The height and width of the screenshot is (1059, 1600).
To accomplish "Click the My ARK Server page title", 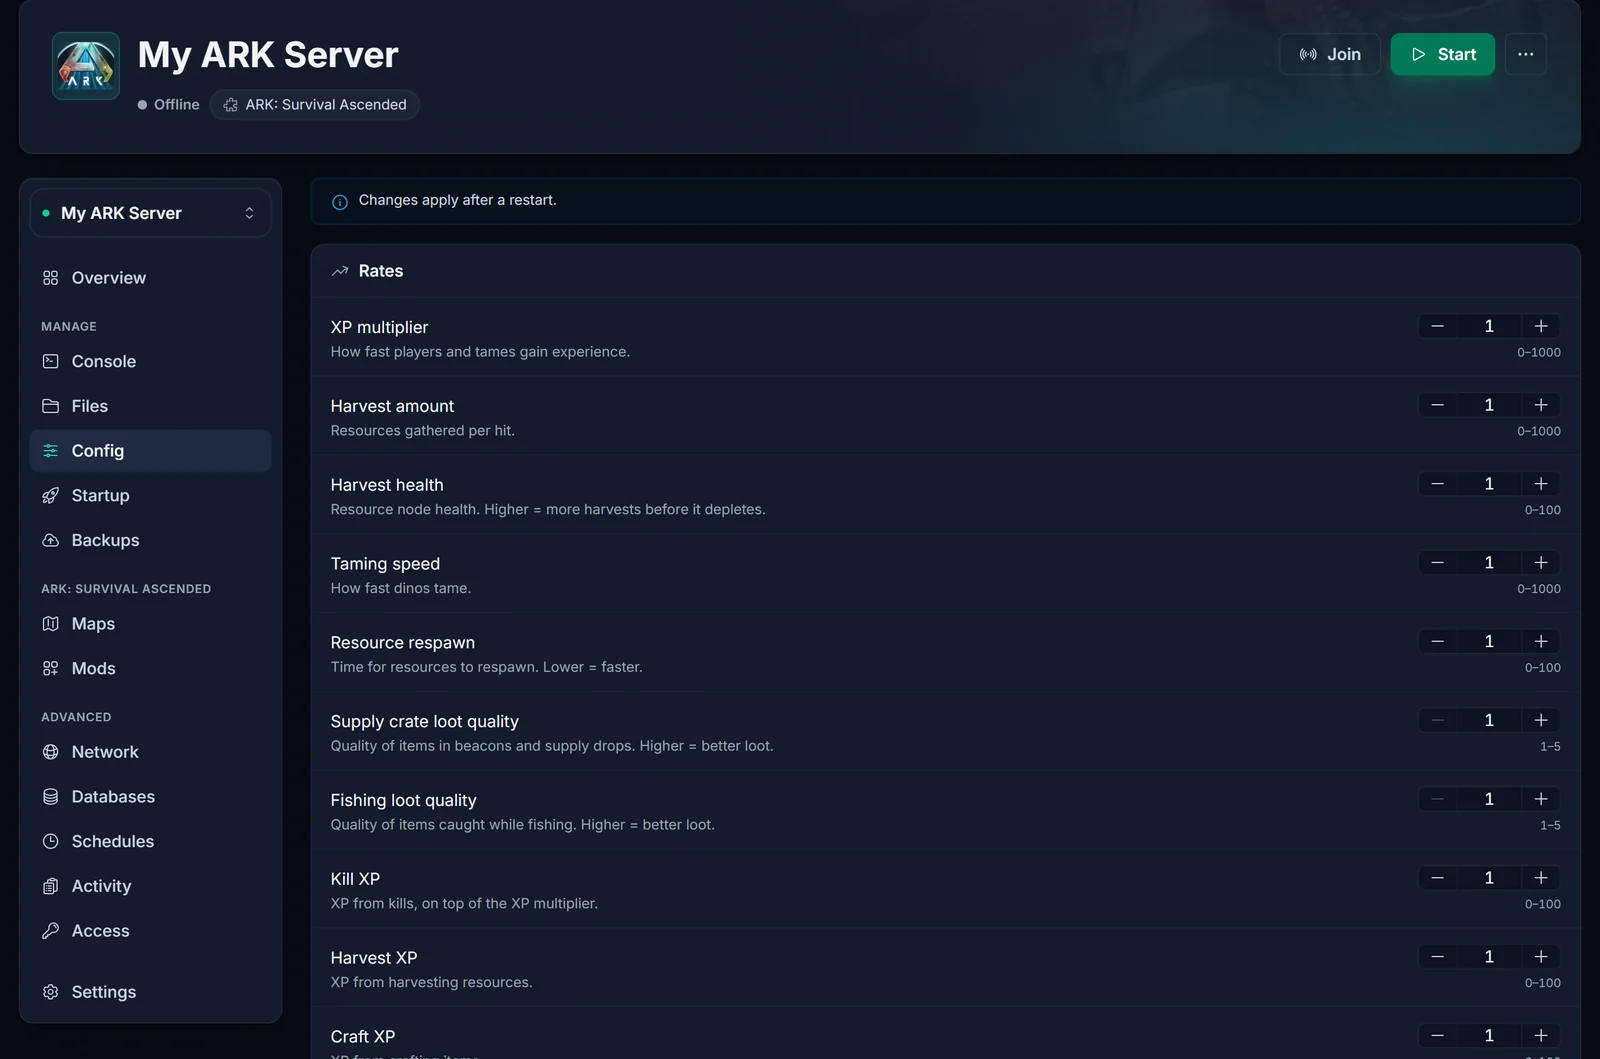I will point(268,55).
